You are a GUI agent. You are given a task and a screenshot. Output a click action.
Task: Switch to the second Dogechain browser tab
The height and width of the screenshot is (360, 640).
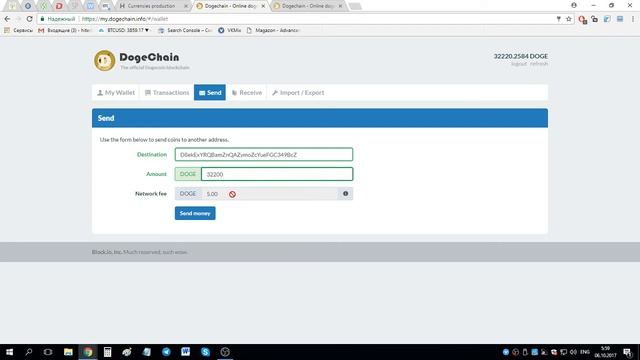tap(308, 6)
